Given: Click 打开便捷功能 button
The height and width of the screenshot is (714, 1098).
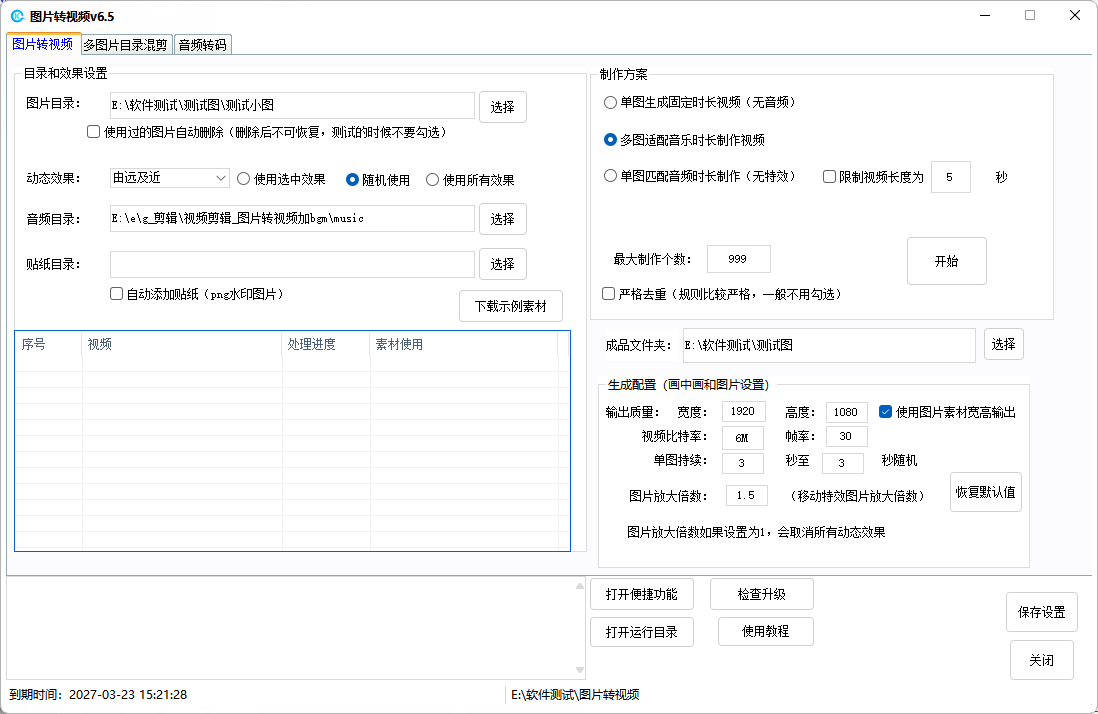Looking at the screenshot, I should coord(642,594).
